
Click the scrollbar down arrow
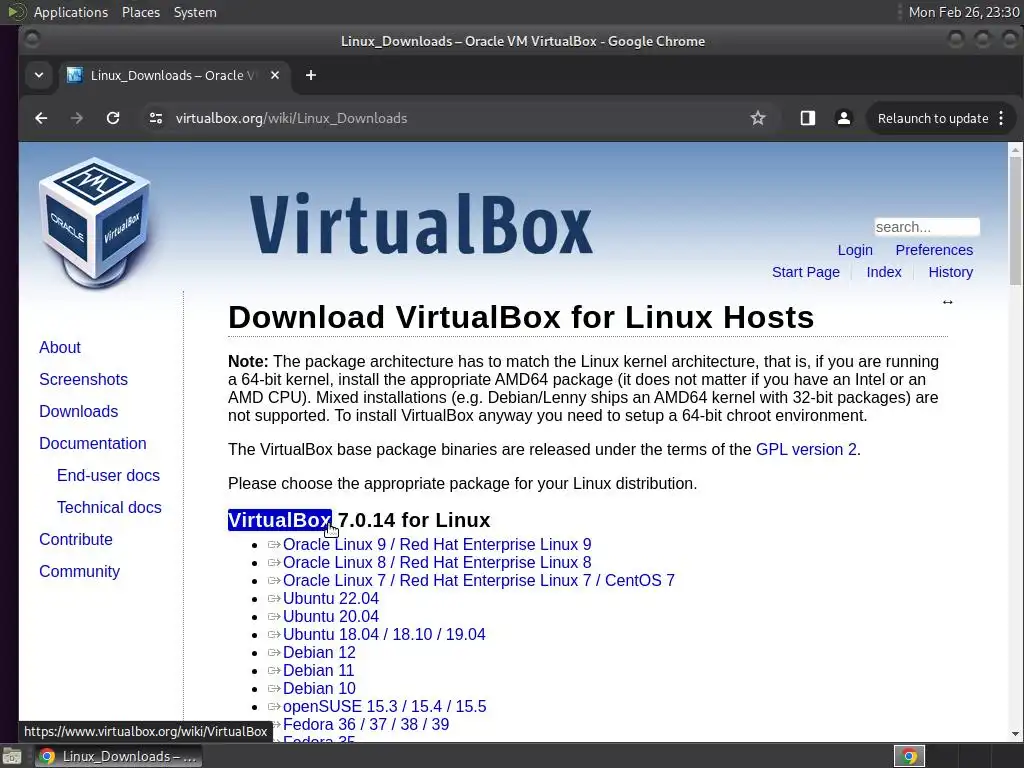(1015, 734)
